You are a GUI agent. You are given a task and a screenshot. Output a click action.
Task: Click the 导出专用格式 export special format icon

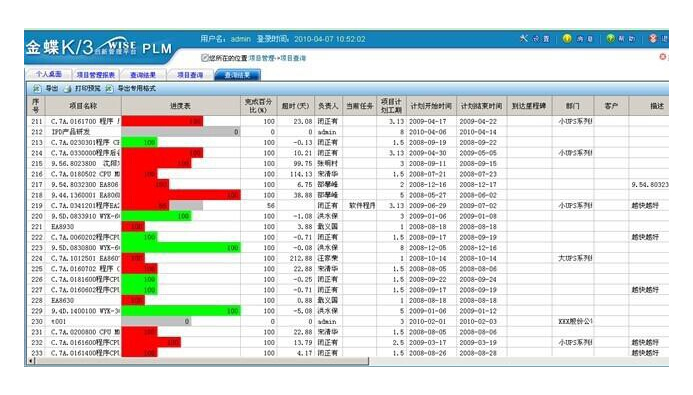pos(109,89)
